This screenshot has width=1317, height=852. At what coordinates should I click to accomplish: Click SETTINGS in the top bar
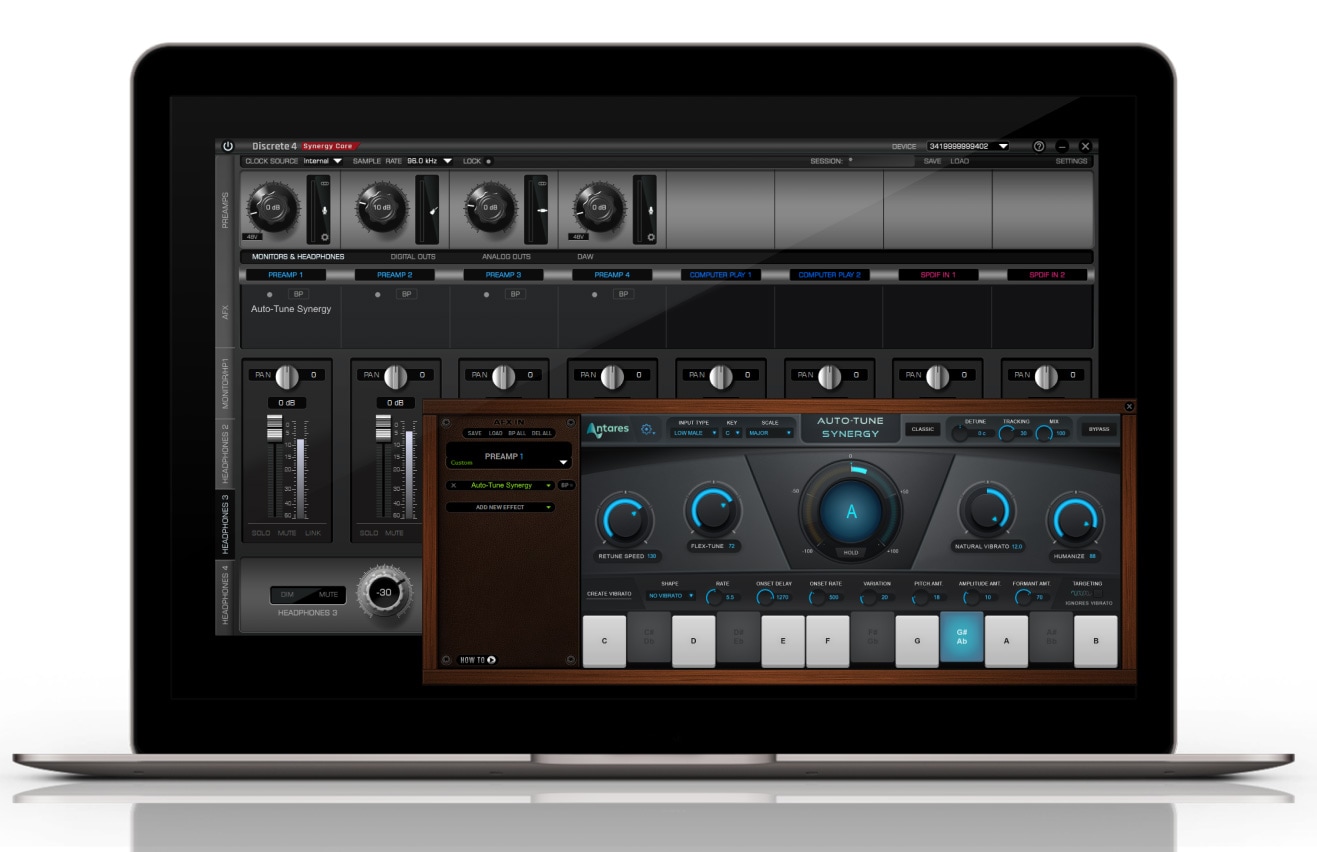(1071, 161)
